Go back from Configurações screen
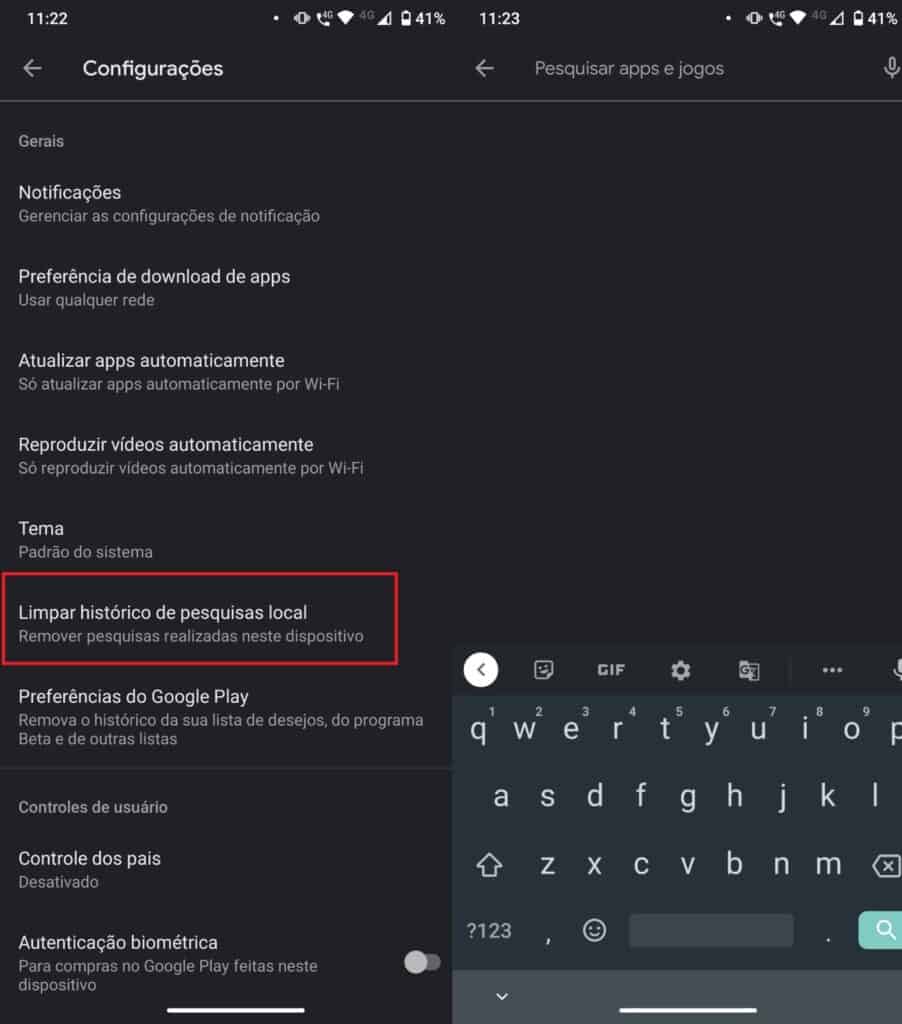 [x=32, y=68]
